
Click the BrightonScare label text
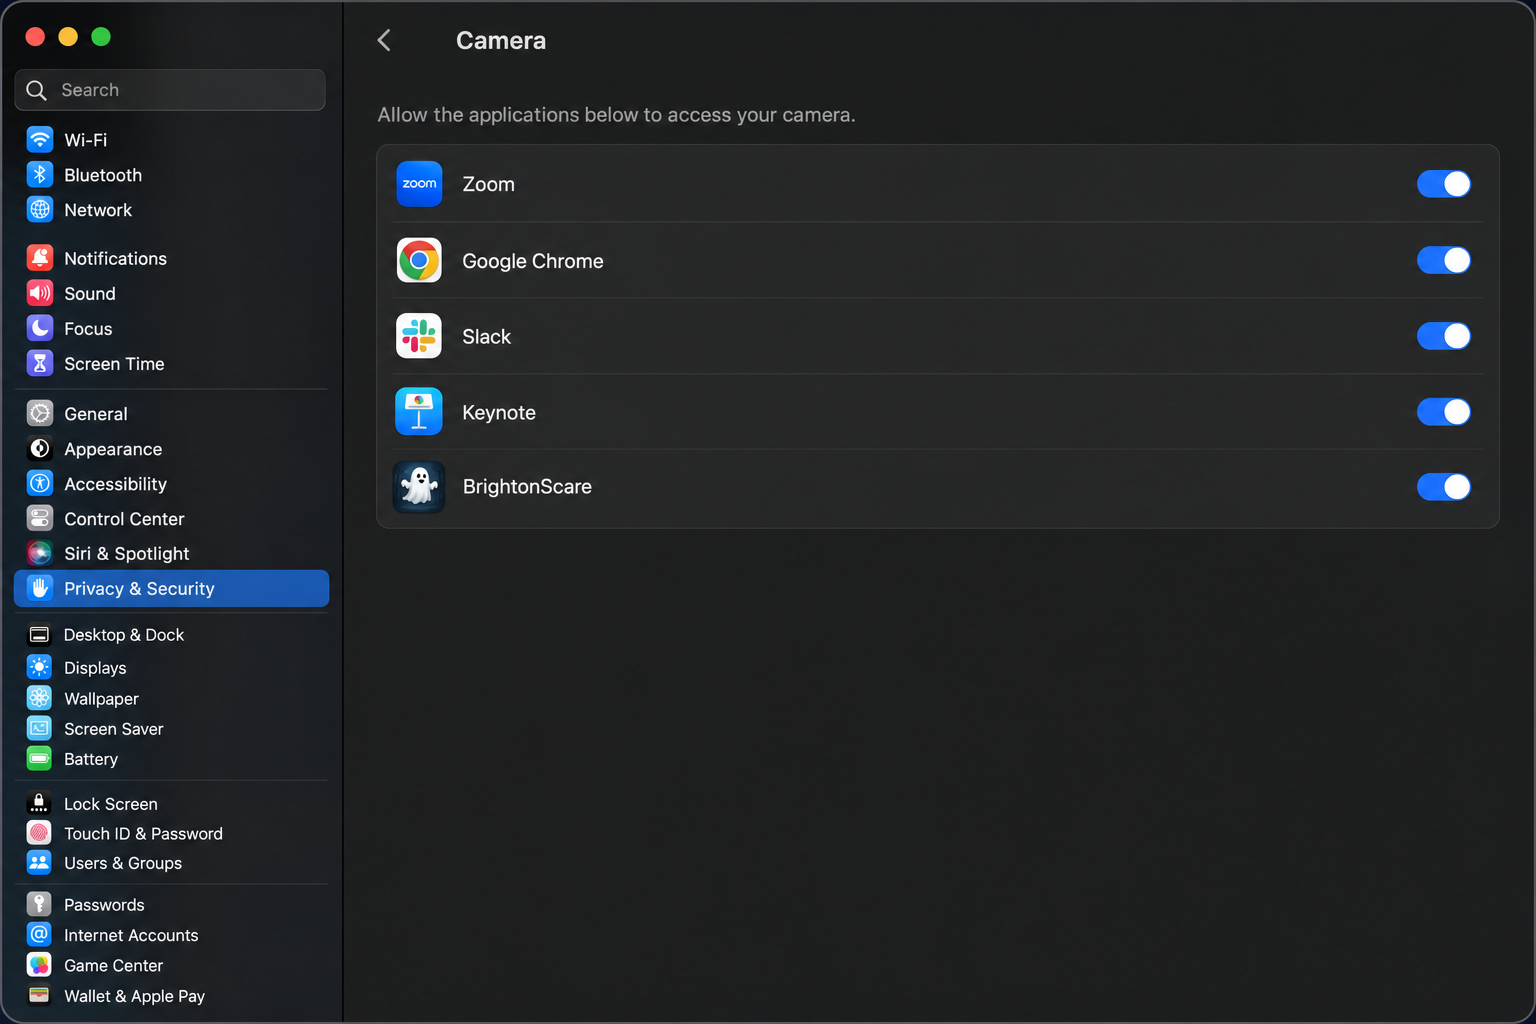527,487
